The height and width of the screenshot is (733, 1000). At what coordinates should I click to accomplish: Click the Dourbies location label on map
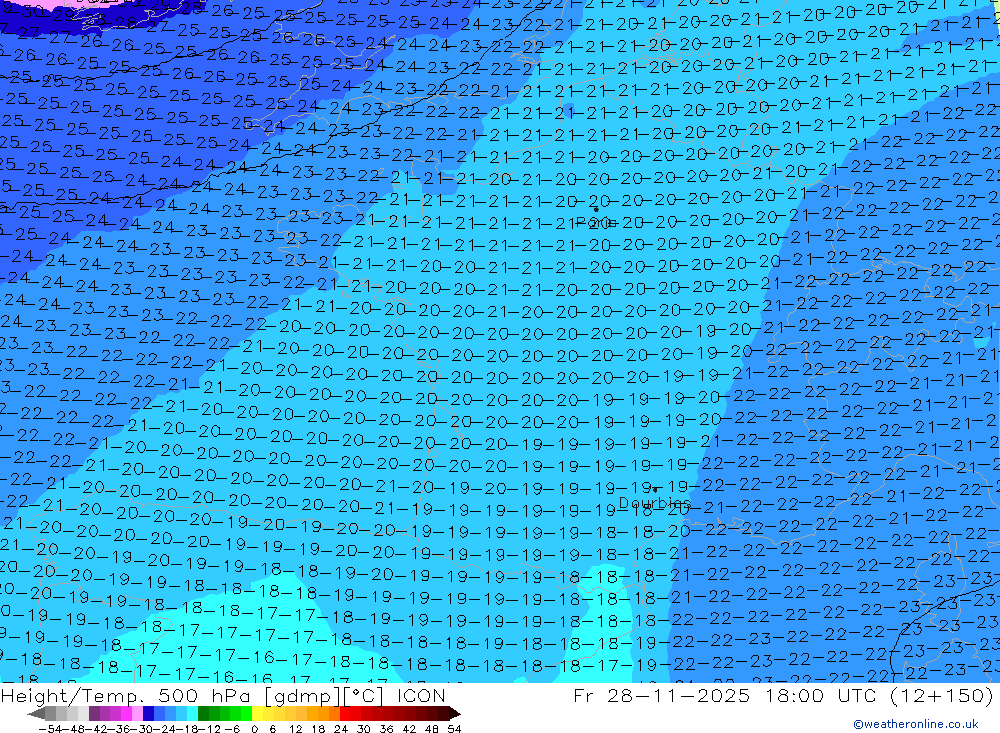click(655, 503)
